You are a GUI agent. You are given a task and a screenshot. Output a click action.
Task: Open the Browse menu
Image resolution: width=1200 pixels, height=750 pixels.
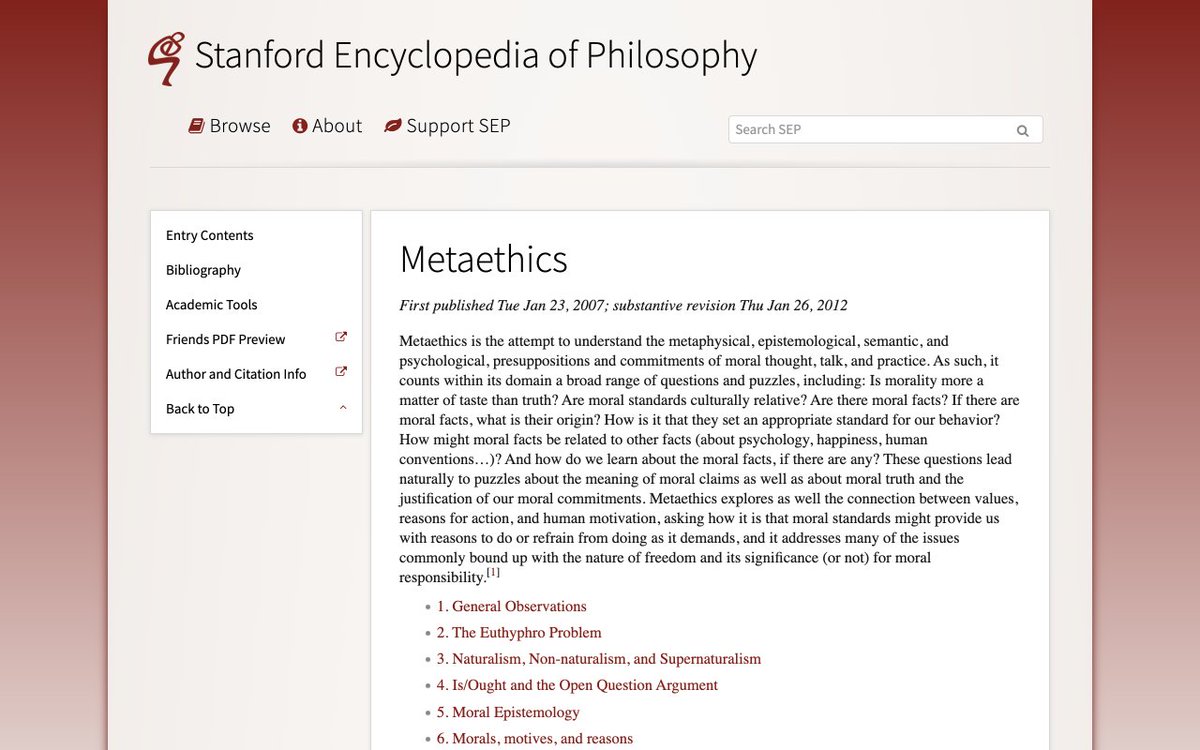pyautogui.click(x=230, y=126)
